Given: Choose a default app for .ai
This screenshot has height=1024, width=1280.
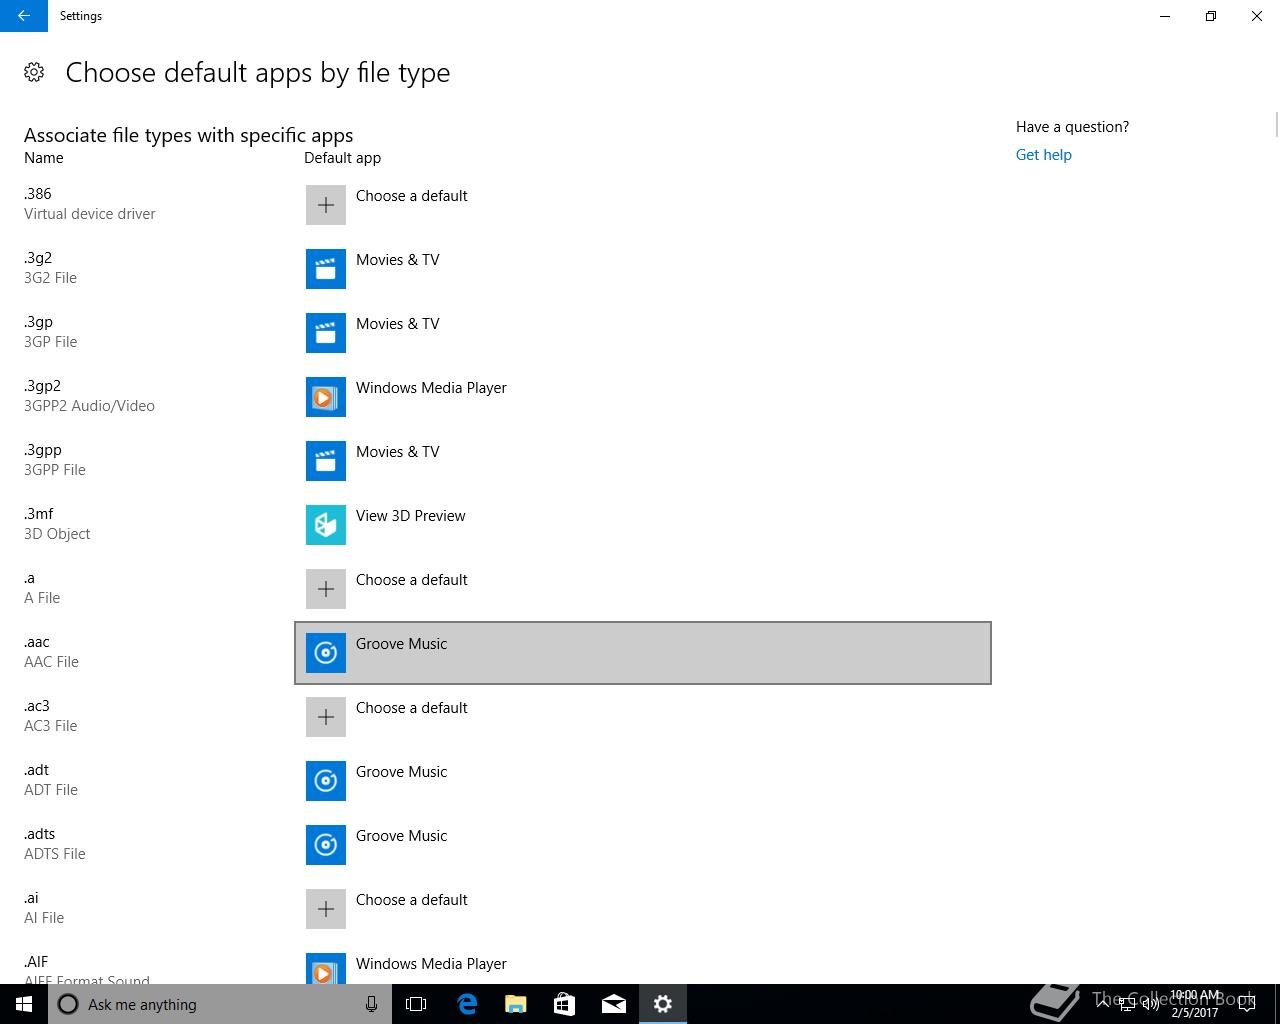Looking at the screenshot, I should pos(643,909).
